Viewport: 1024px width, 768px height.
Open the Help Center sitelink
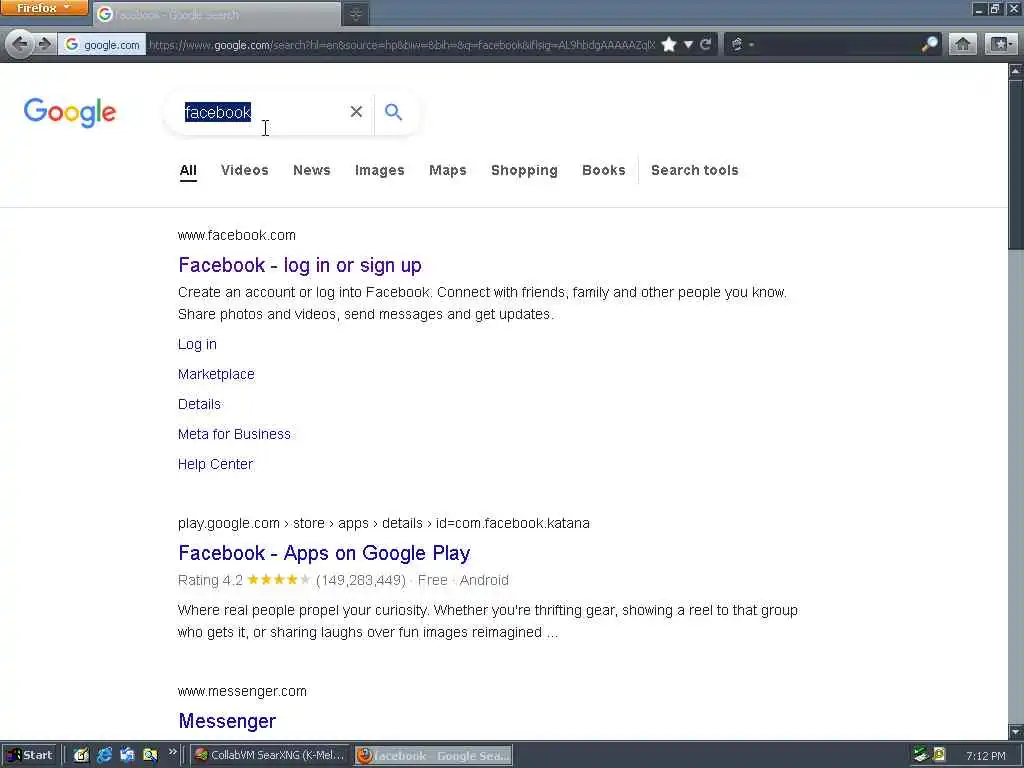pyautogui.click(x=215, y=464)
